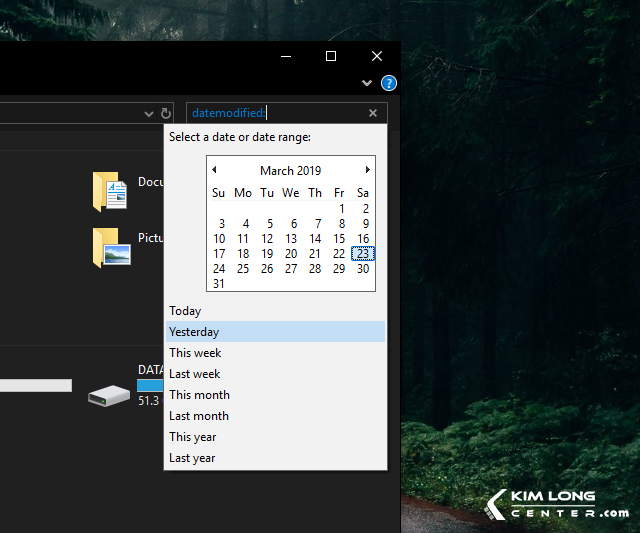Screen dimensions: 640x533
Task: Click the March 2019 calendar header
Action: click(290, 171)
